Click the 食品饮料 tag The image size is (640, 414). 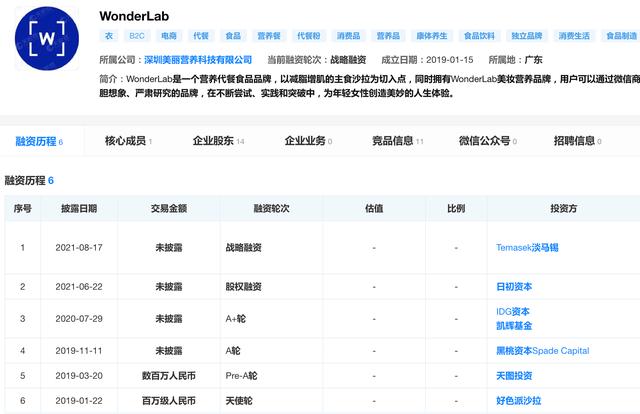(479, 36)
